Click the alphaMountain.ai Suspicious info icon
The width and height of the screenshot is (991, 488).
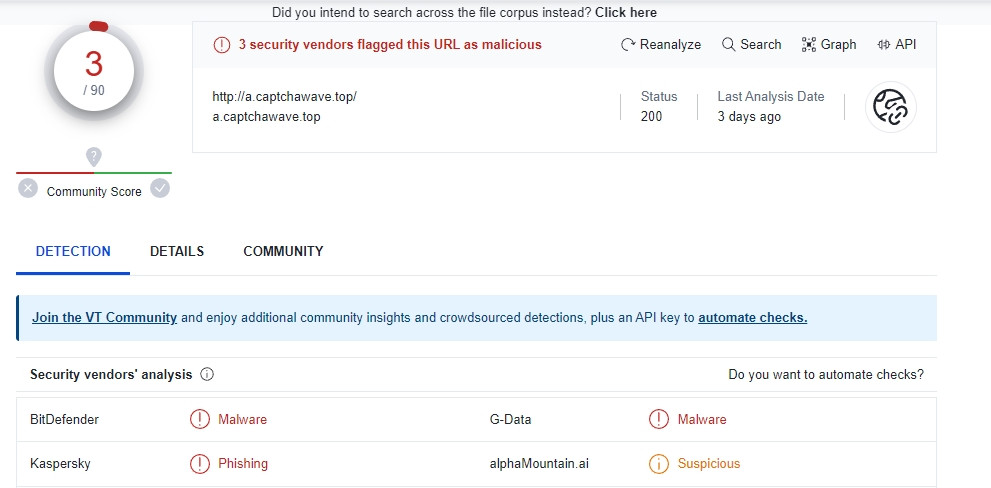(x=659, y=464)
